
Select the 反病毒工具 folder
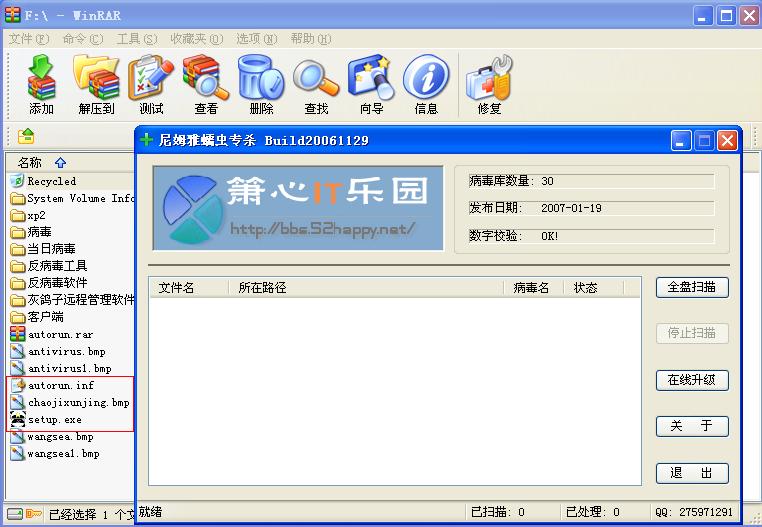[x=49, y=266]
